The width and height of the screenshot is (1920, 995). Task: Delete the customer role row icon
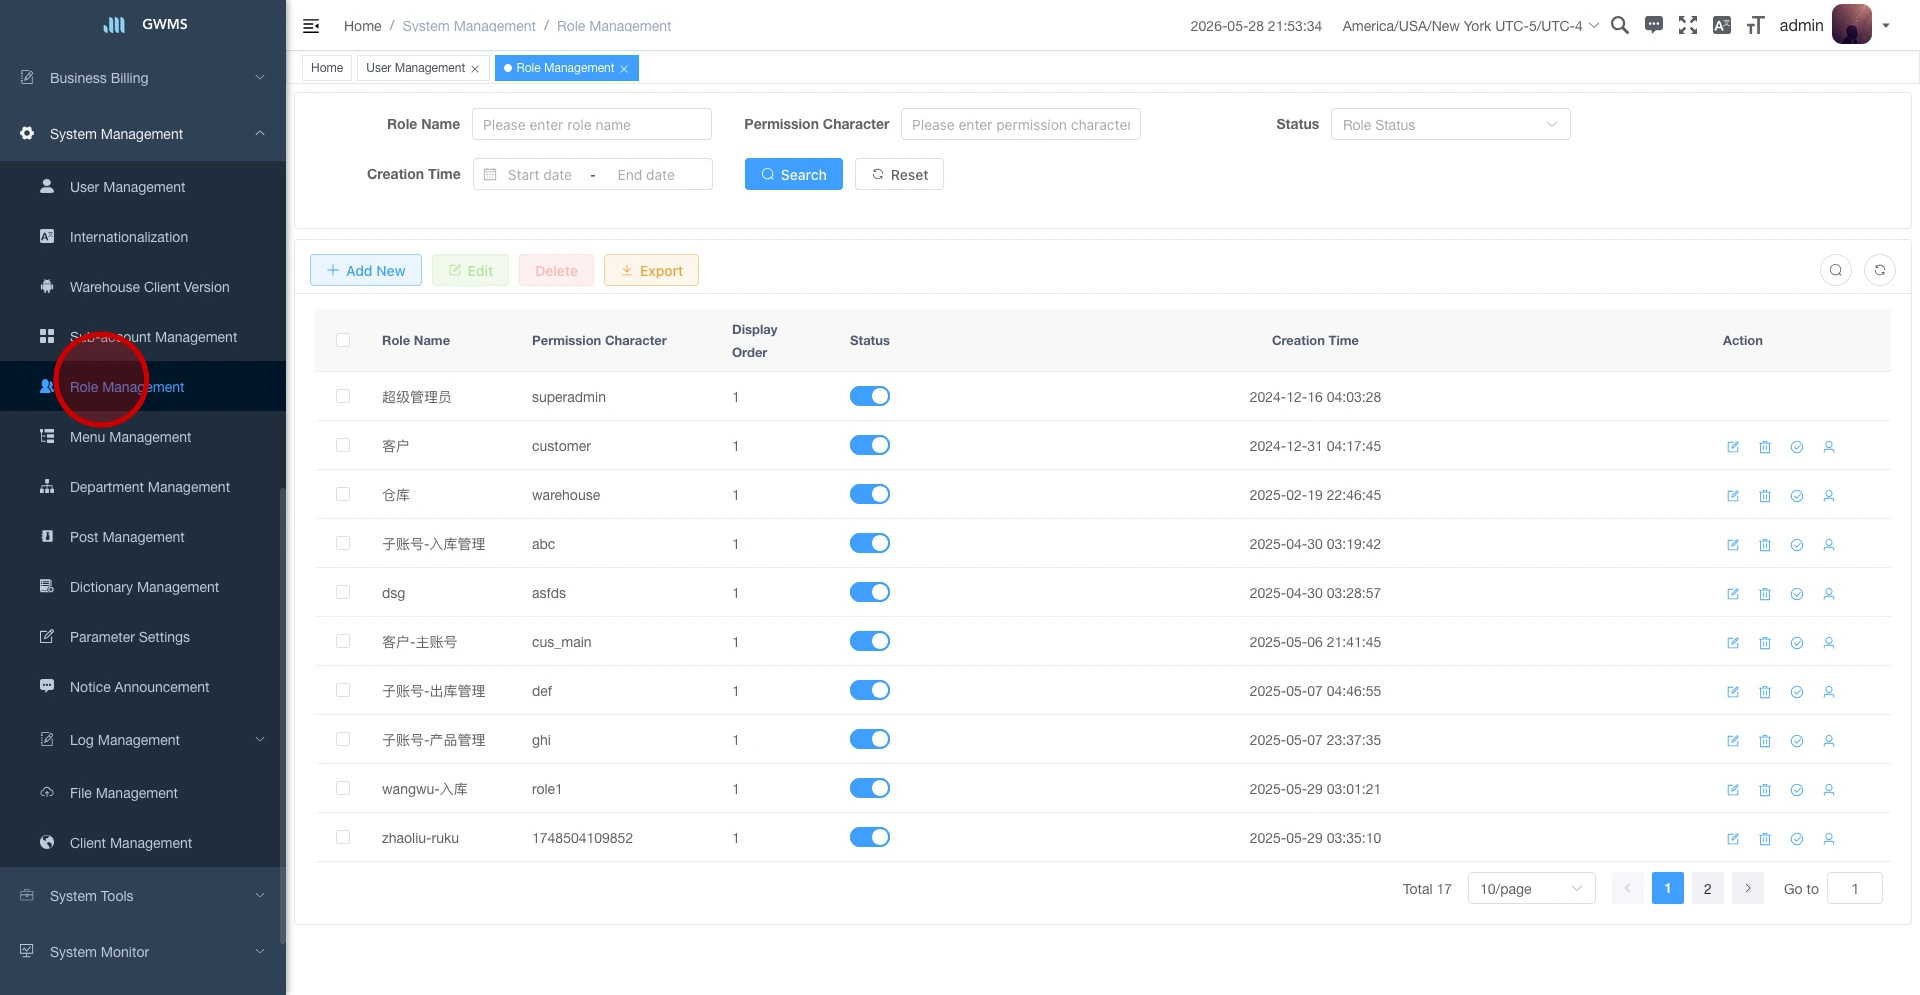pyautogui.click(x=1765, y=447)
